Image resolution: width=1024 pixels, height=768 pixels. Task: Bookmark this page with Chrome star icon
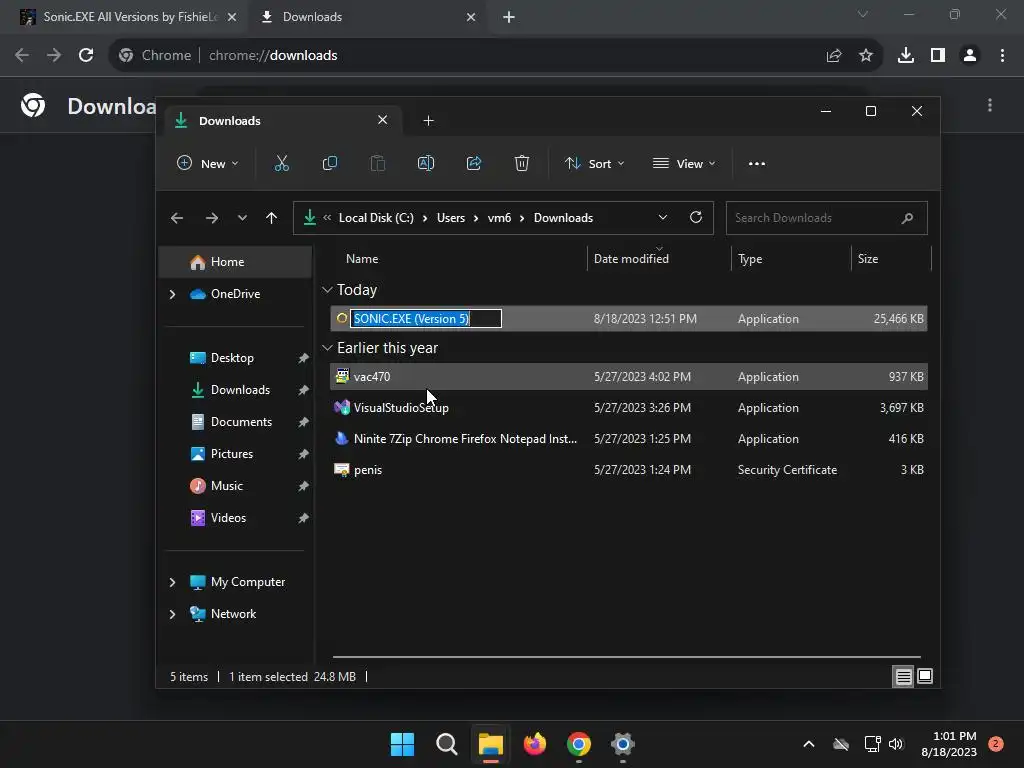(866, 56)
